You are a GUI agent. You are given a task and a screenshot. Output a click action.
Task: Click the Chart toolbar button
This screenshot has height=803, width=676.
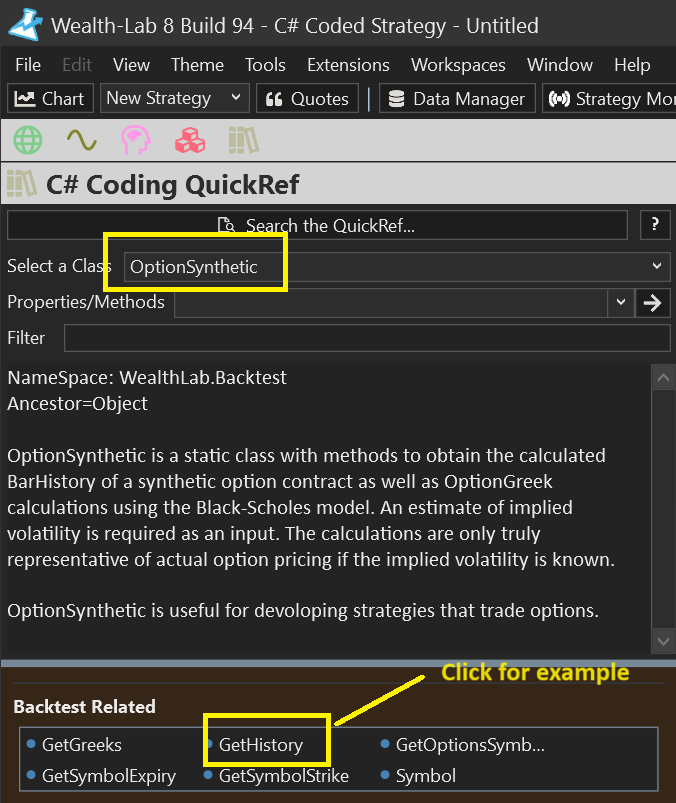(50, 98)
